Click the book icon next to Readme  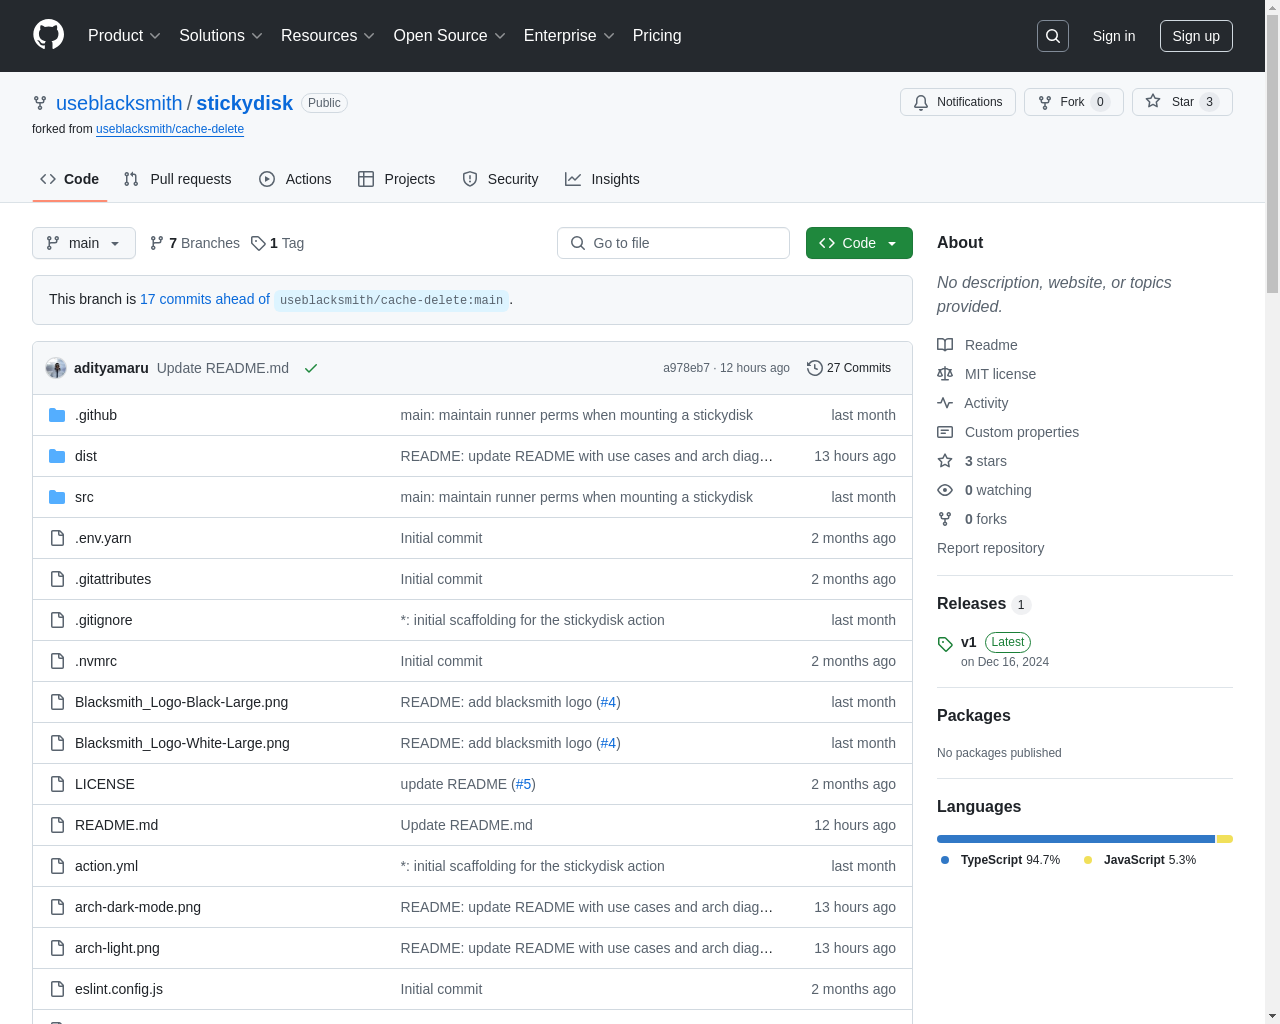pos(945,345)
